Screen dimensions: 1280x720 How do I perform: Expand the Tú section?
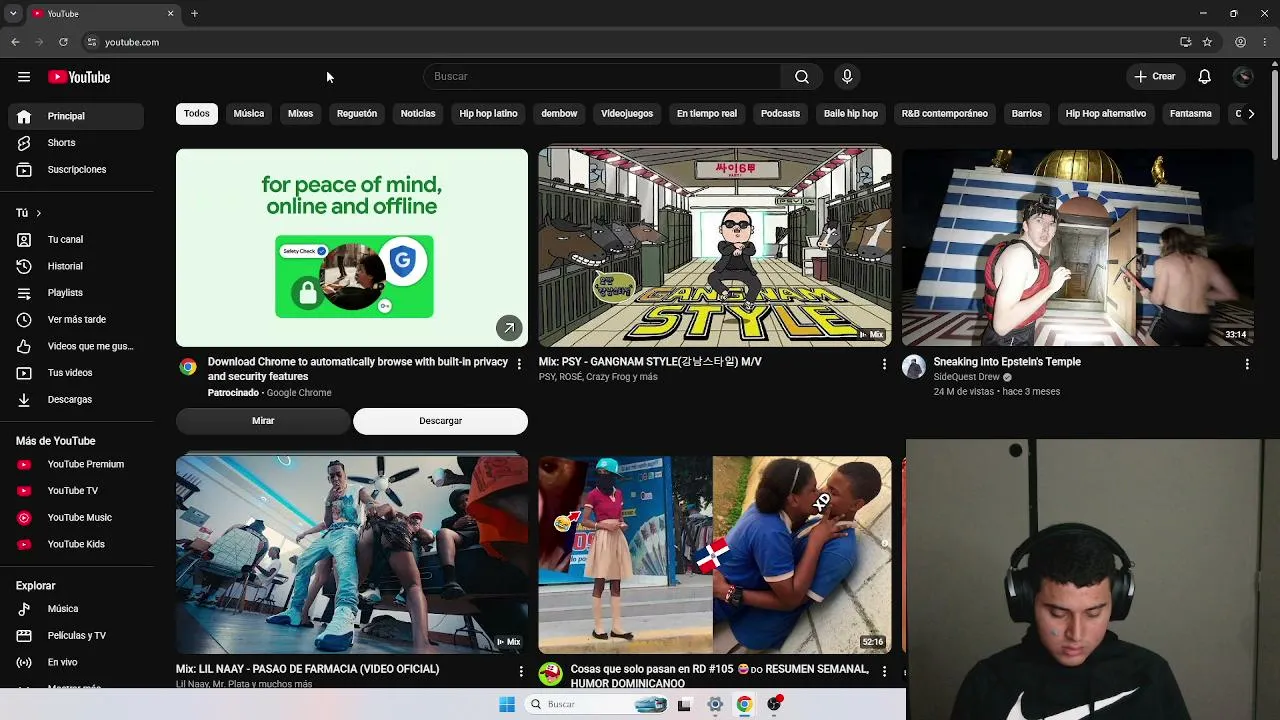pyautogui.click(x=29, y=213)
